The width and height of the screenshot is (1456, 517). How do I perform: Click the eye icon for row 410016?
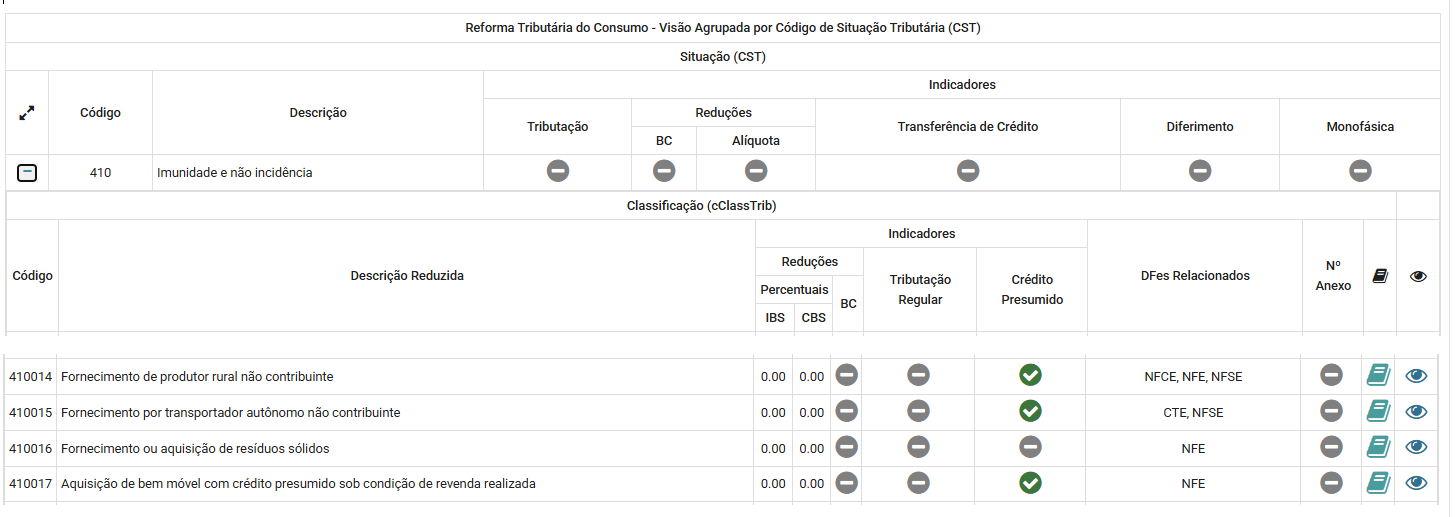click(x=1416, y=448)
